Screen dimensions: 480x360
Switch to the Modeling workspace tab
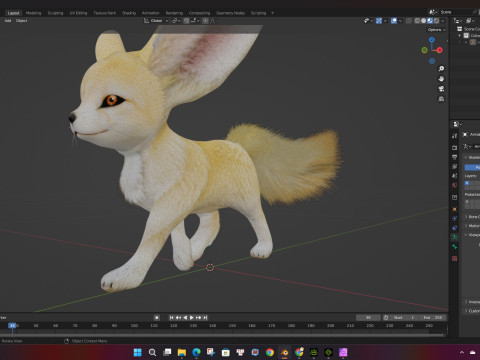point(33,13)
